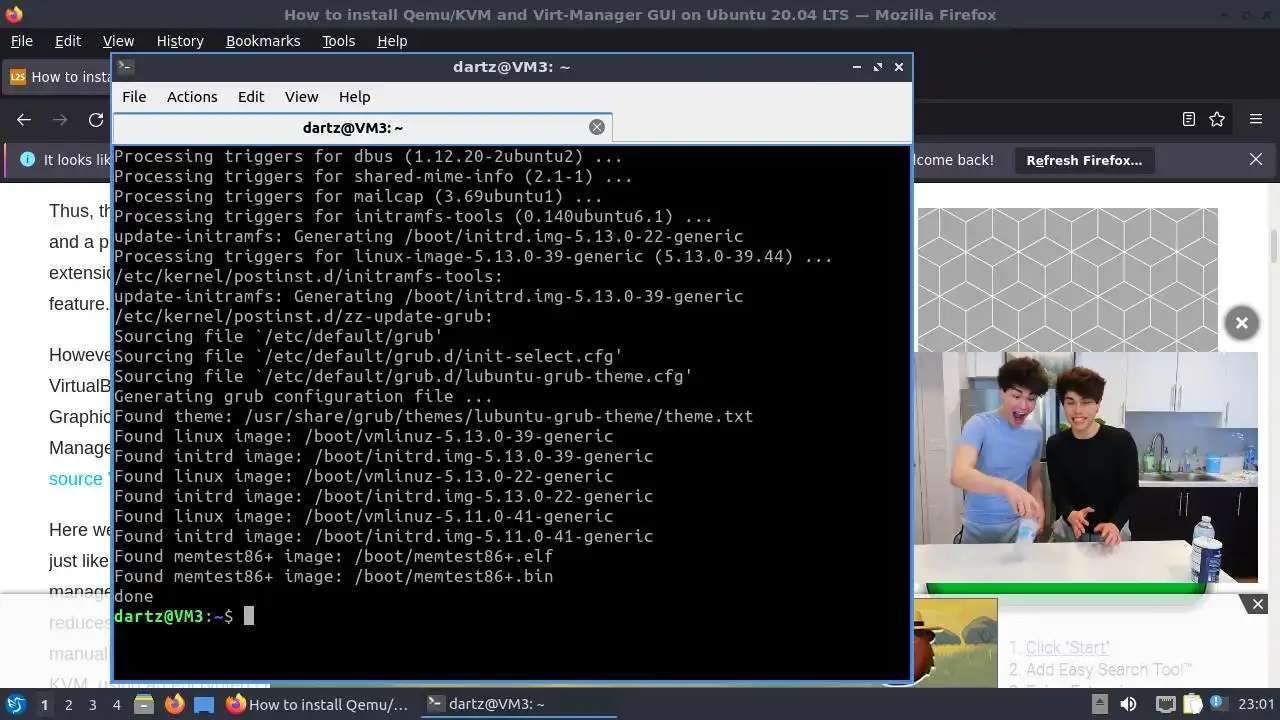Switch to virtual desktop 3
Screen dimensions: 1280x720
click(92, 704)
